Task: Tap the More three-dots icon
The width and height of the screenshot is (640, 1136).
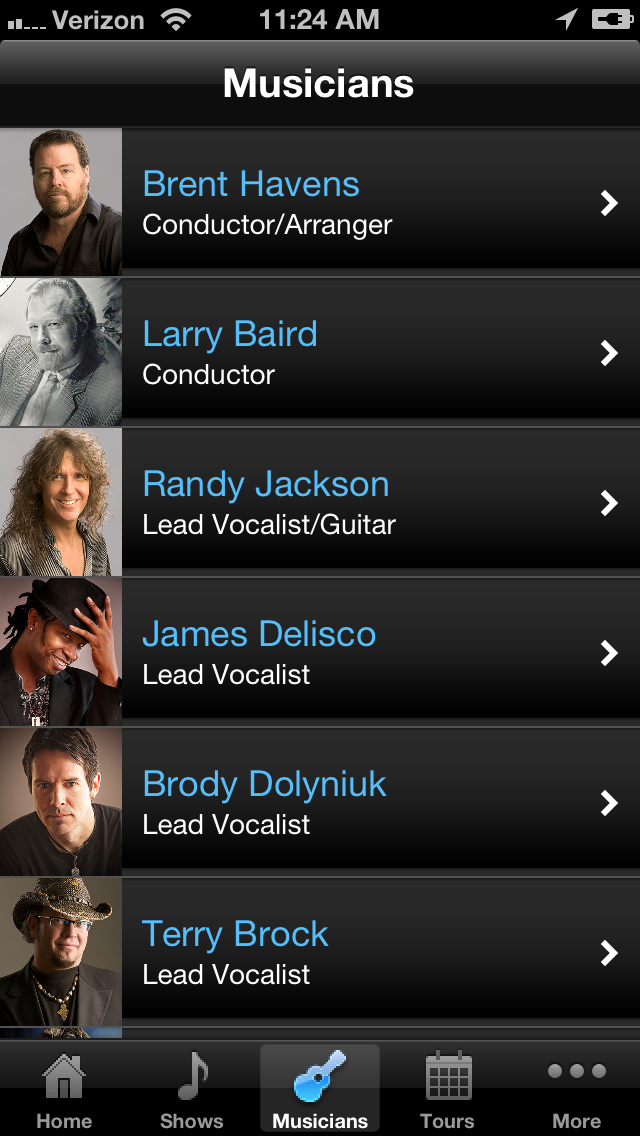Action: click(577, 1072)
